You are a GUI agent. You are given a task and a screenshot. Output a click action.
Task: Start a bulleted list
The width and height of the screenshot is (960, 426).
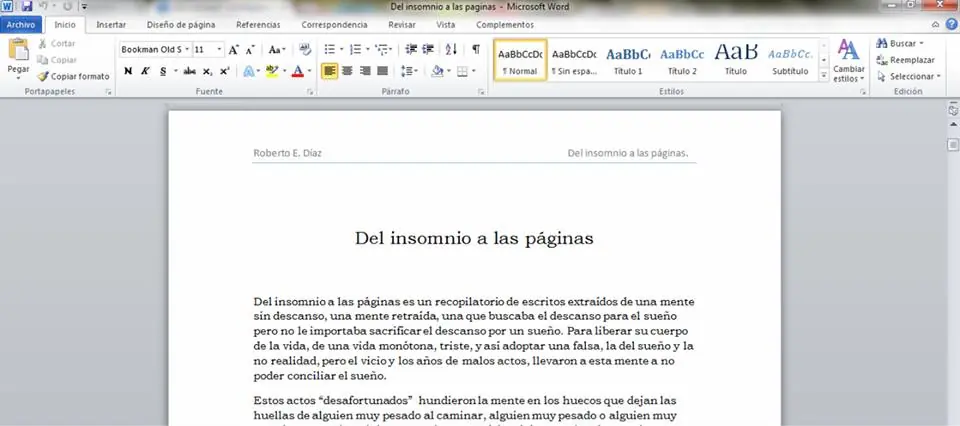pyautogui.click(x=329, y=49)
